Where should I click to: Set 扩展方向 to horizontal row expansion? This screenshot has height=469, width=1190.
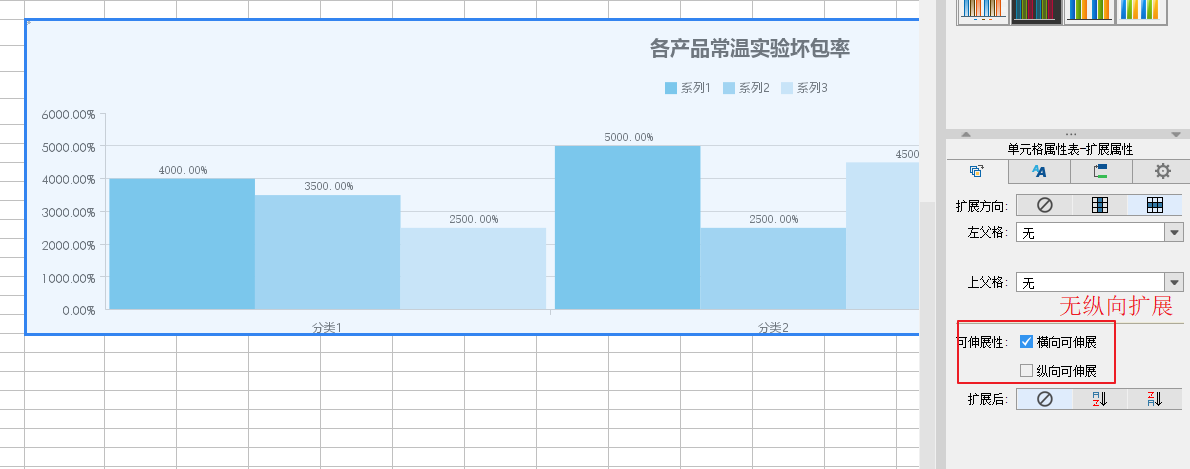coord(1154,205)
